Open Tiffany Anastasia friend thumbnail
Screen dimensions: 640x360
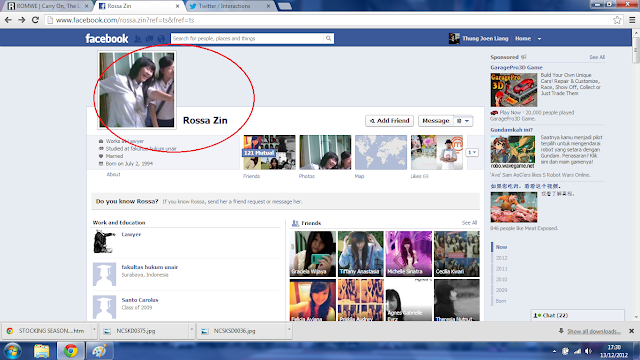point(360,254)
